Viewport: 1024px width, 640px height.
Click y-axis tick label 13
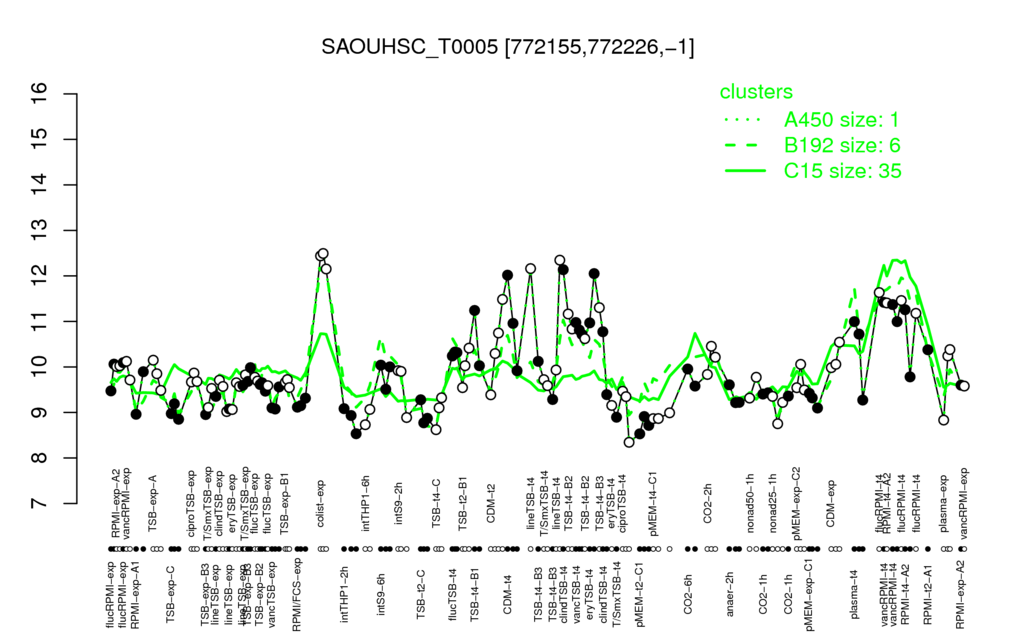coord(40,231)
